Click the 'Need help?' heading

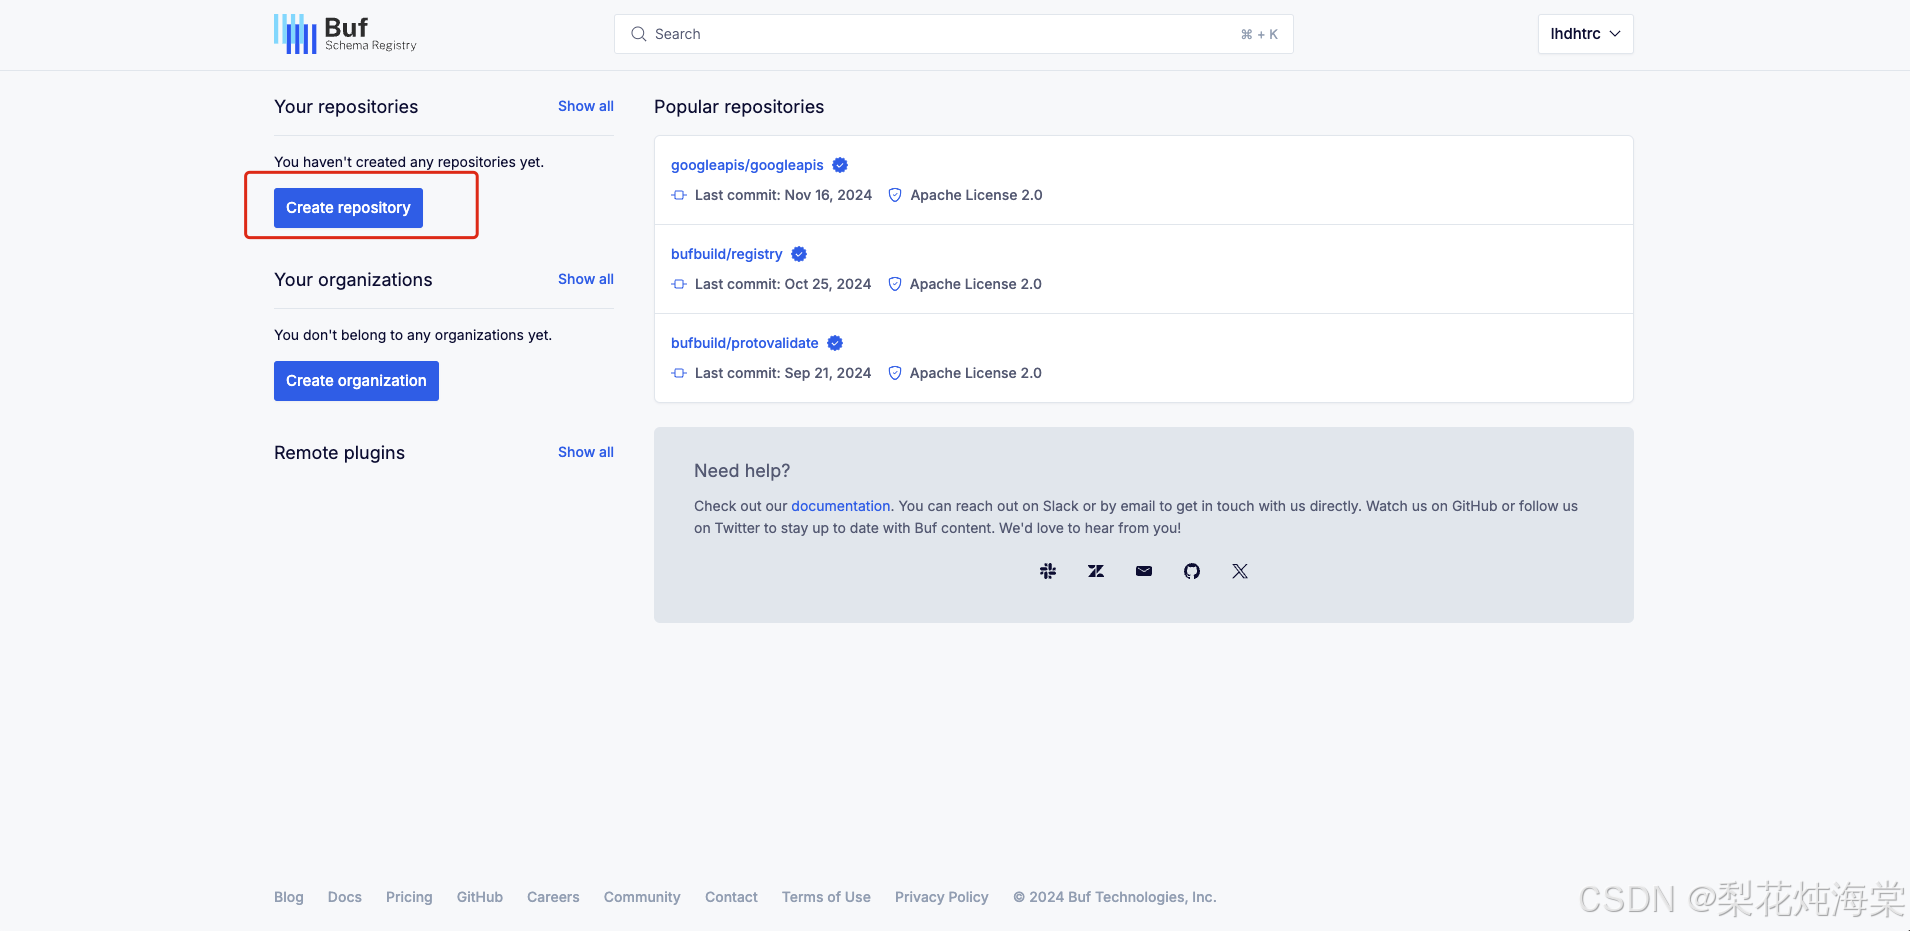click(x=742, y=471)
